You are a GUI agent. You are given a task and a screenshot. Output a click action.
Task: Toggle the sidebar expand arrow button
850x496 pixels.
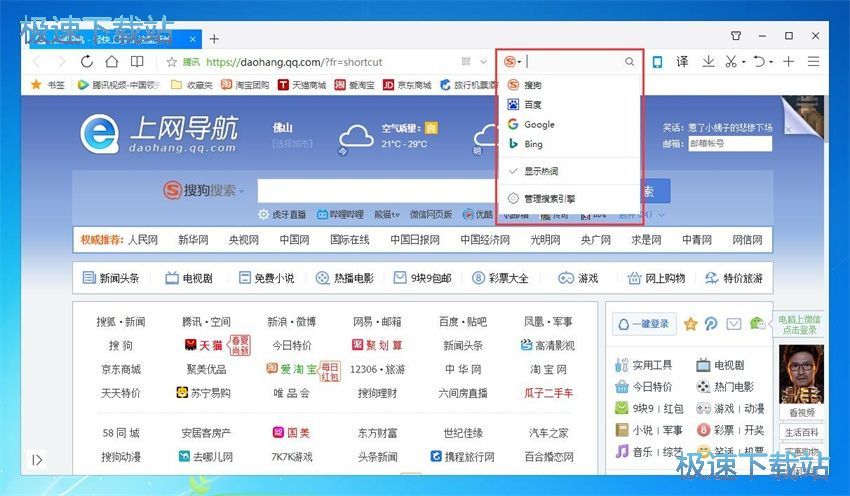(37, 460)
